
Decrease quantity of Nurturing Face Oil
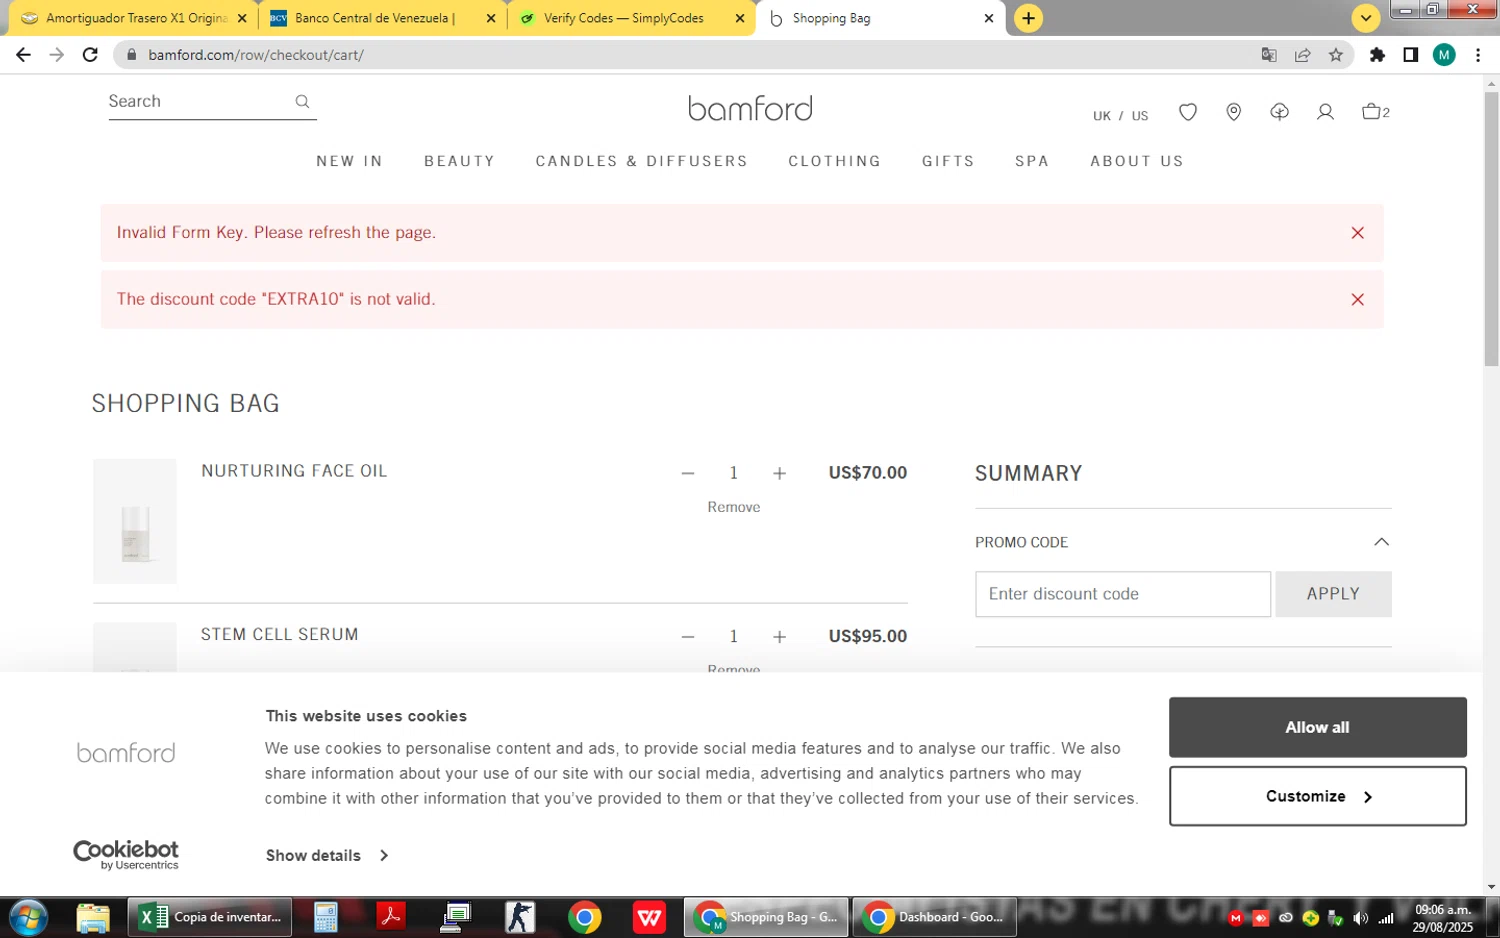point(688,473)
